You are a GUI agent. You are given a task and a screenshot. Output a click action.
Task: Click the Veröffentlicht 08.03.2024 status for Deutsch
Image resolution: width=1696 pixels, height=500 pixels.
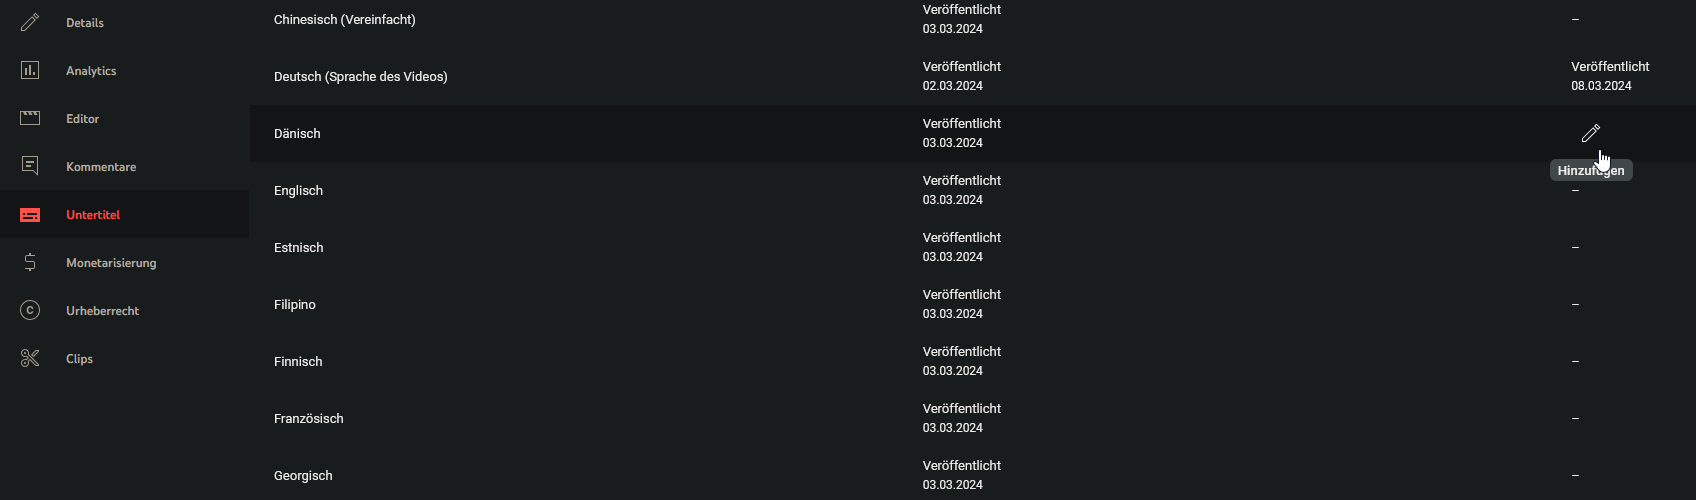tap(1609, 76)
